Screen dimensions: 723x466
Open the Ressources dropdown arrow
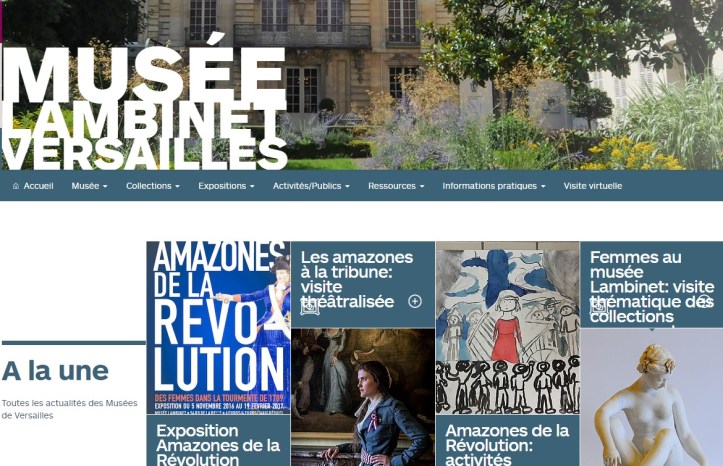pyautogui.click(x=421, y=186)
